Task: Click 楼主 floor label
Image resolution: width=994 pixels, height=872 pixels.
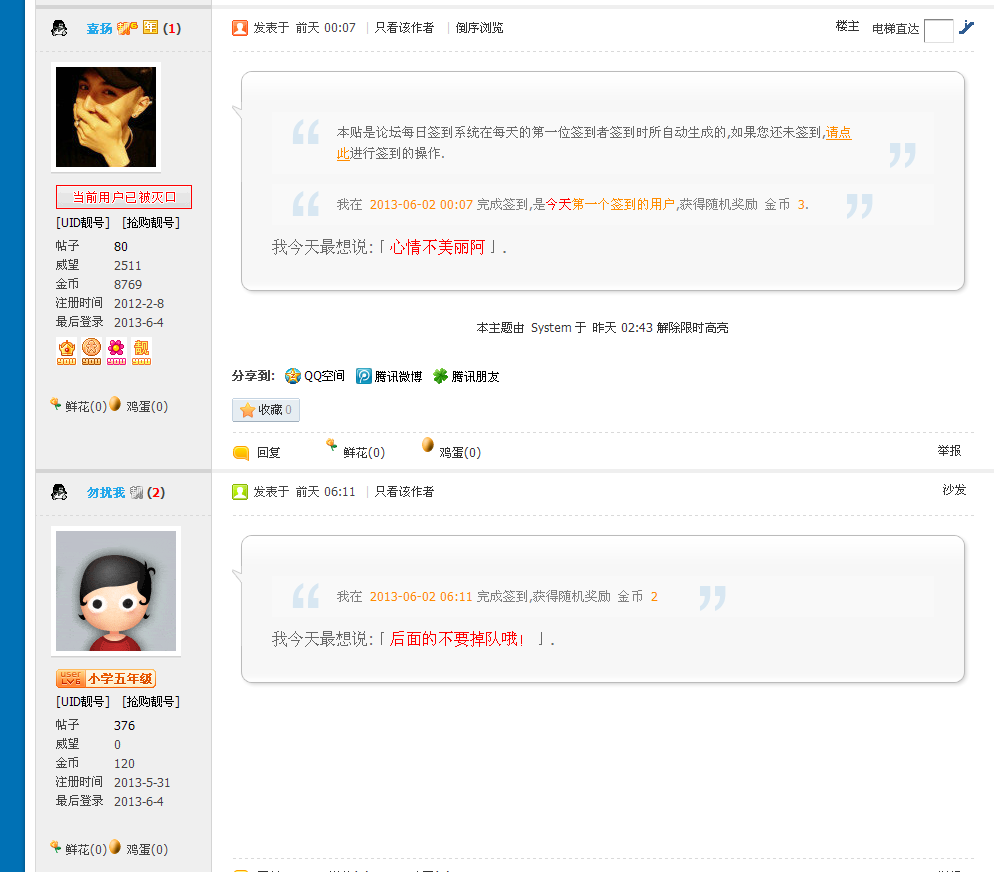Action: (x=847, y=26)
